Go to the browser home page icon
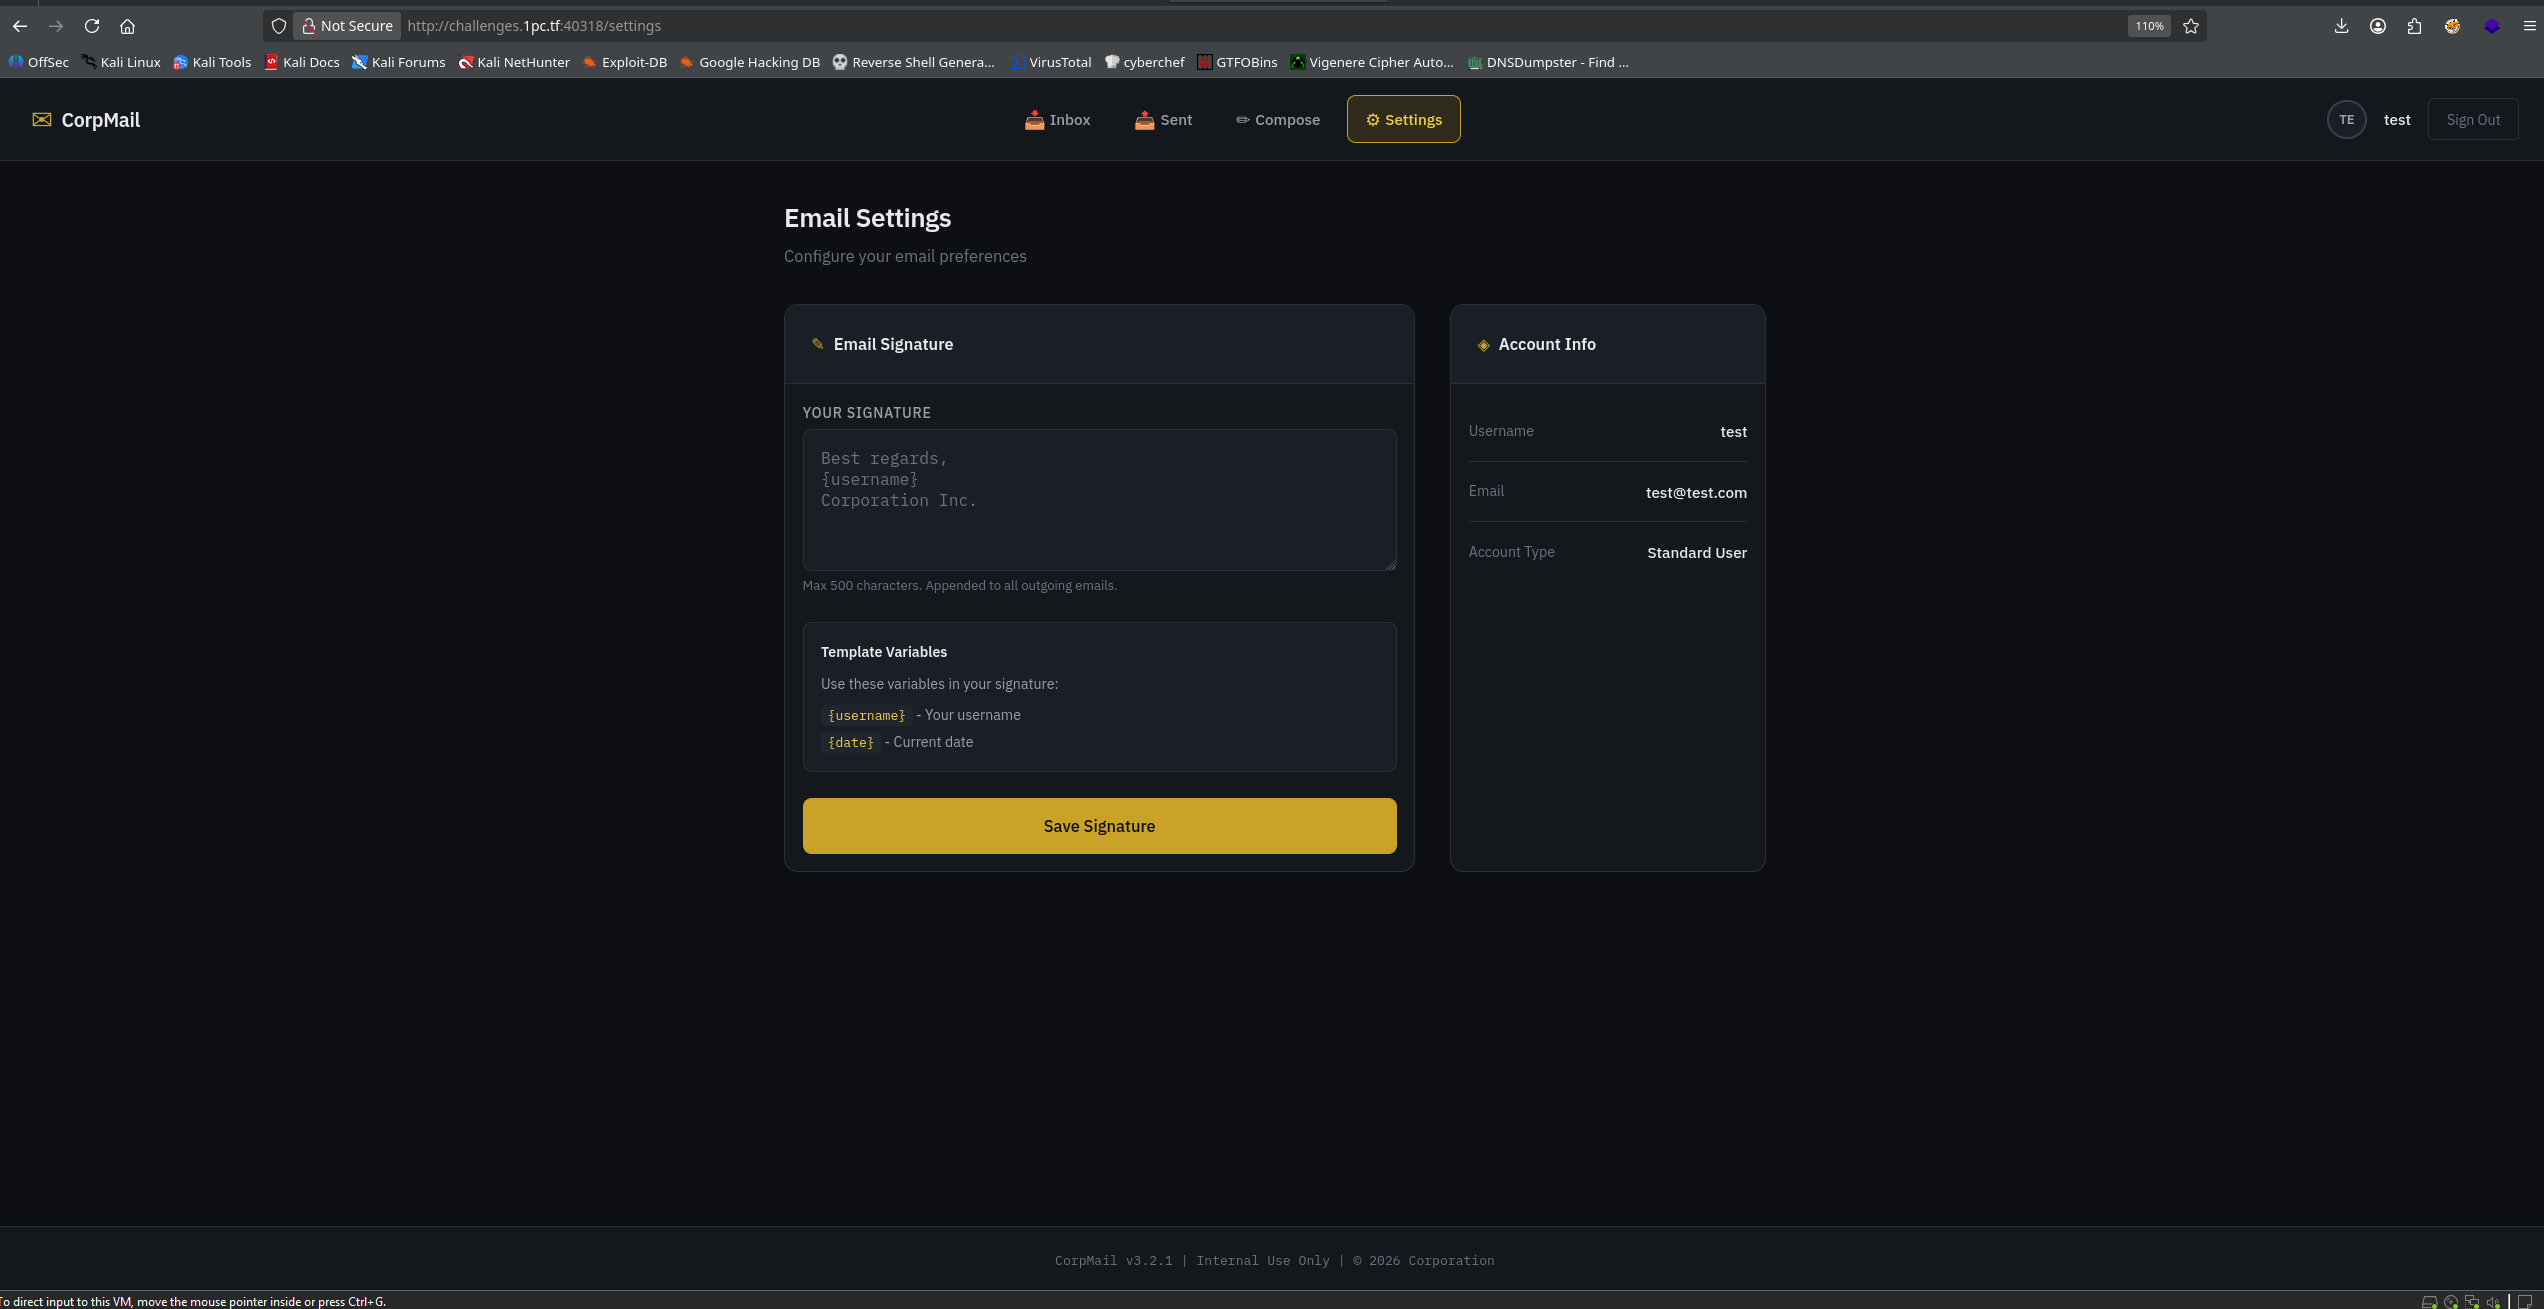Viewport: 2544px width, 1309px height. 127,26
